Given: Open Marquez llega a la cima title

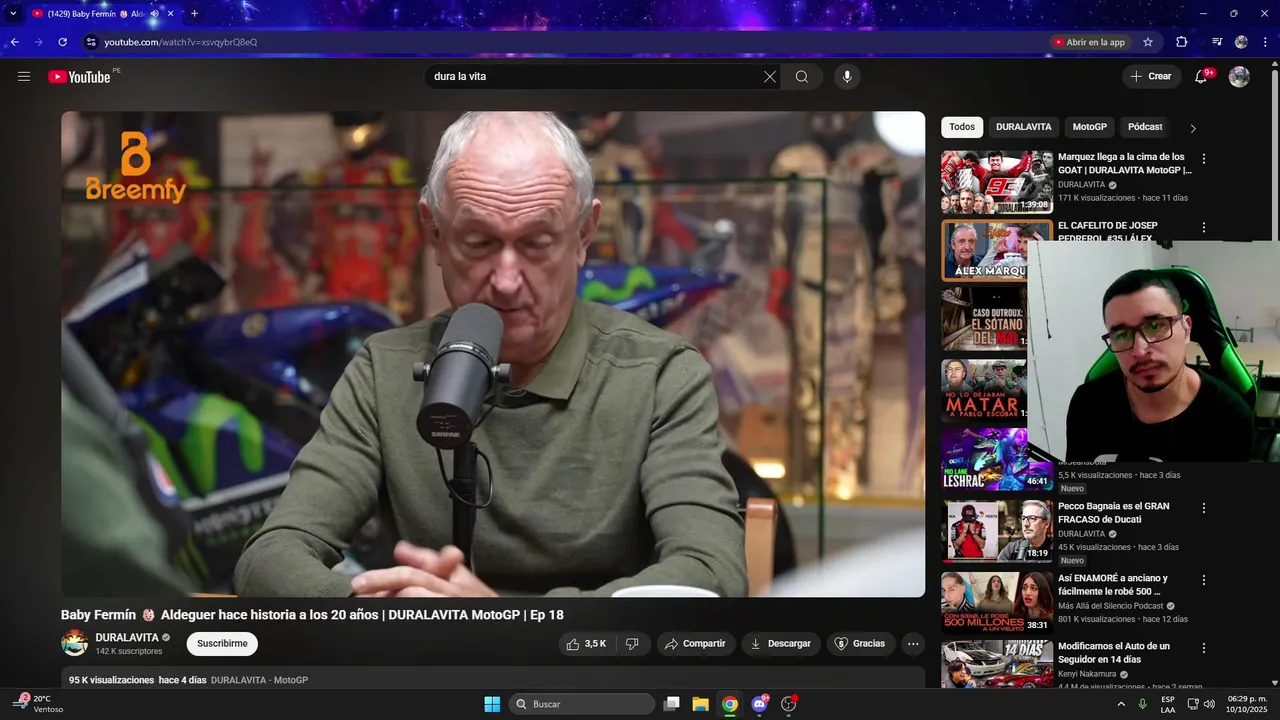Looking at the screenshot, I should (x=1125, y=164).
